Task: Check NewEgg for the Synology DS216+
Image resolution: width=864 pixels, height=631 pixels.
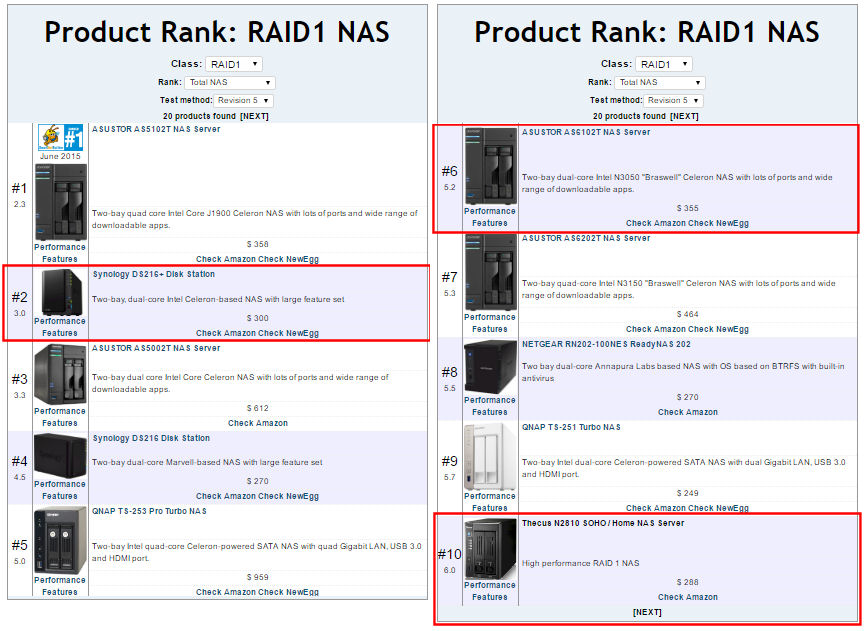Action: pos(289,333)
